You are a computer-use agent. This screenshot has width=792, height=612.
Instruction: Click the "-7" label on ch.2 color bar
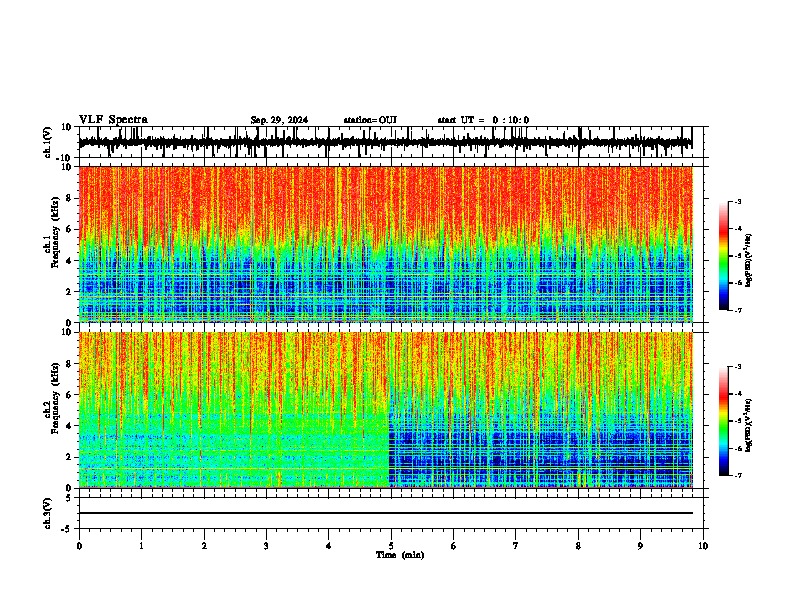pos(738,476)
